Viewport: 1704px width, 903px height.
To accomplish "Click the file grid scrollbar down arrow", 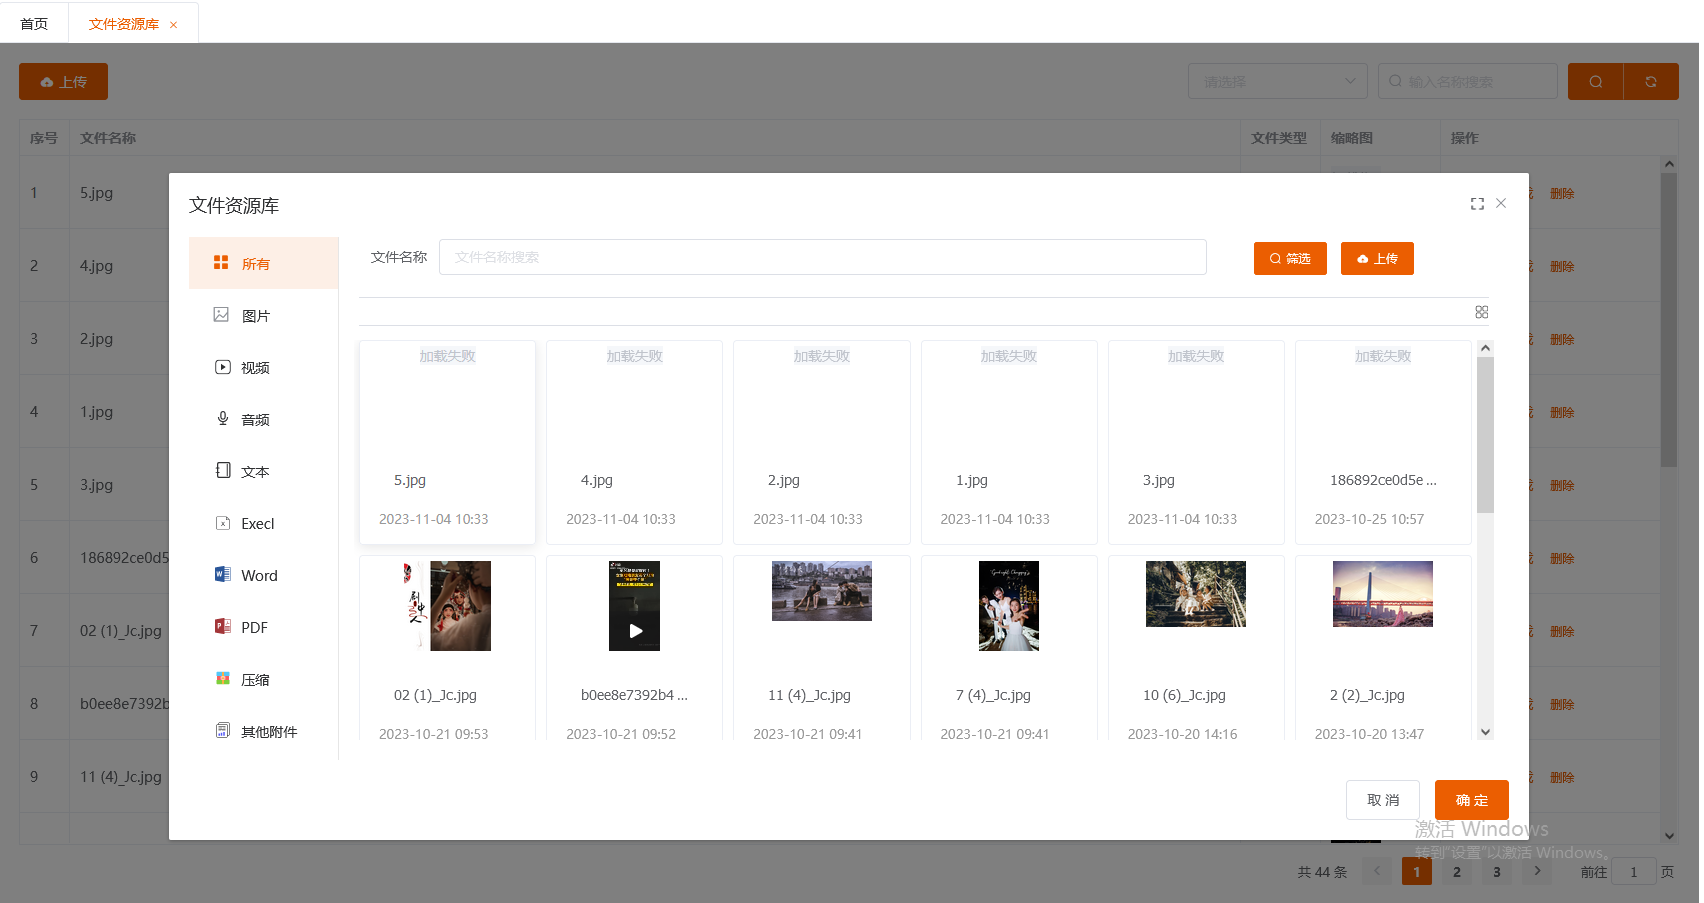I will coord(1486,732).
